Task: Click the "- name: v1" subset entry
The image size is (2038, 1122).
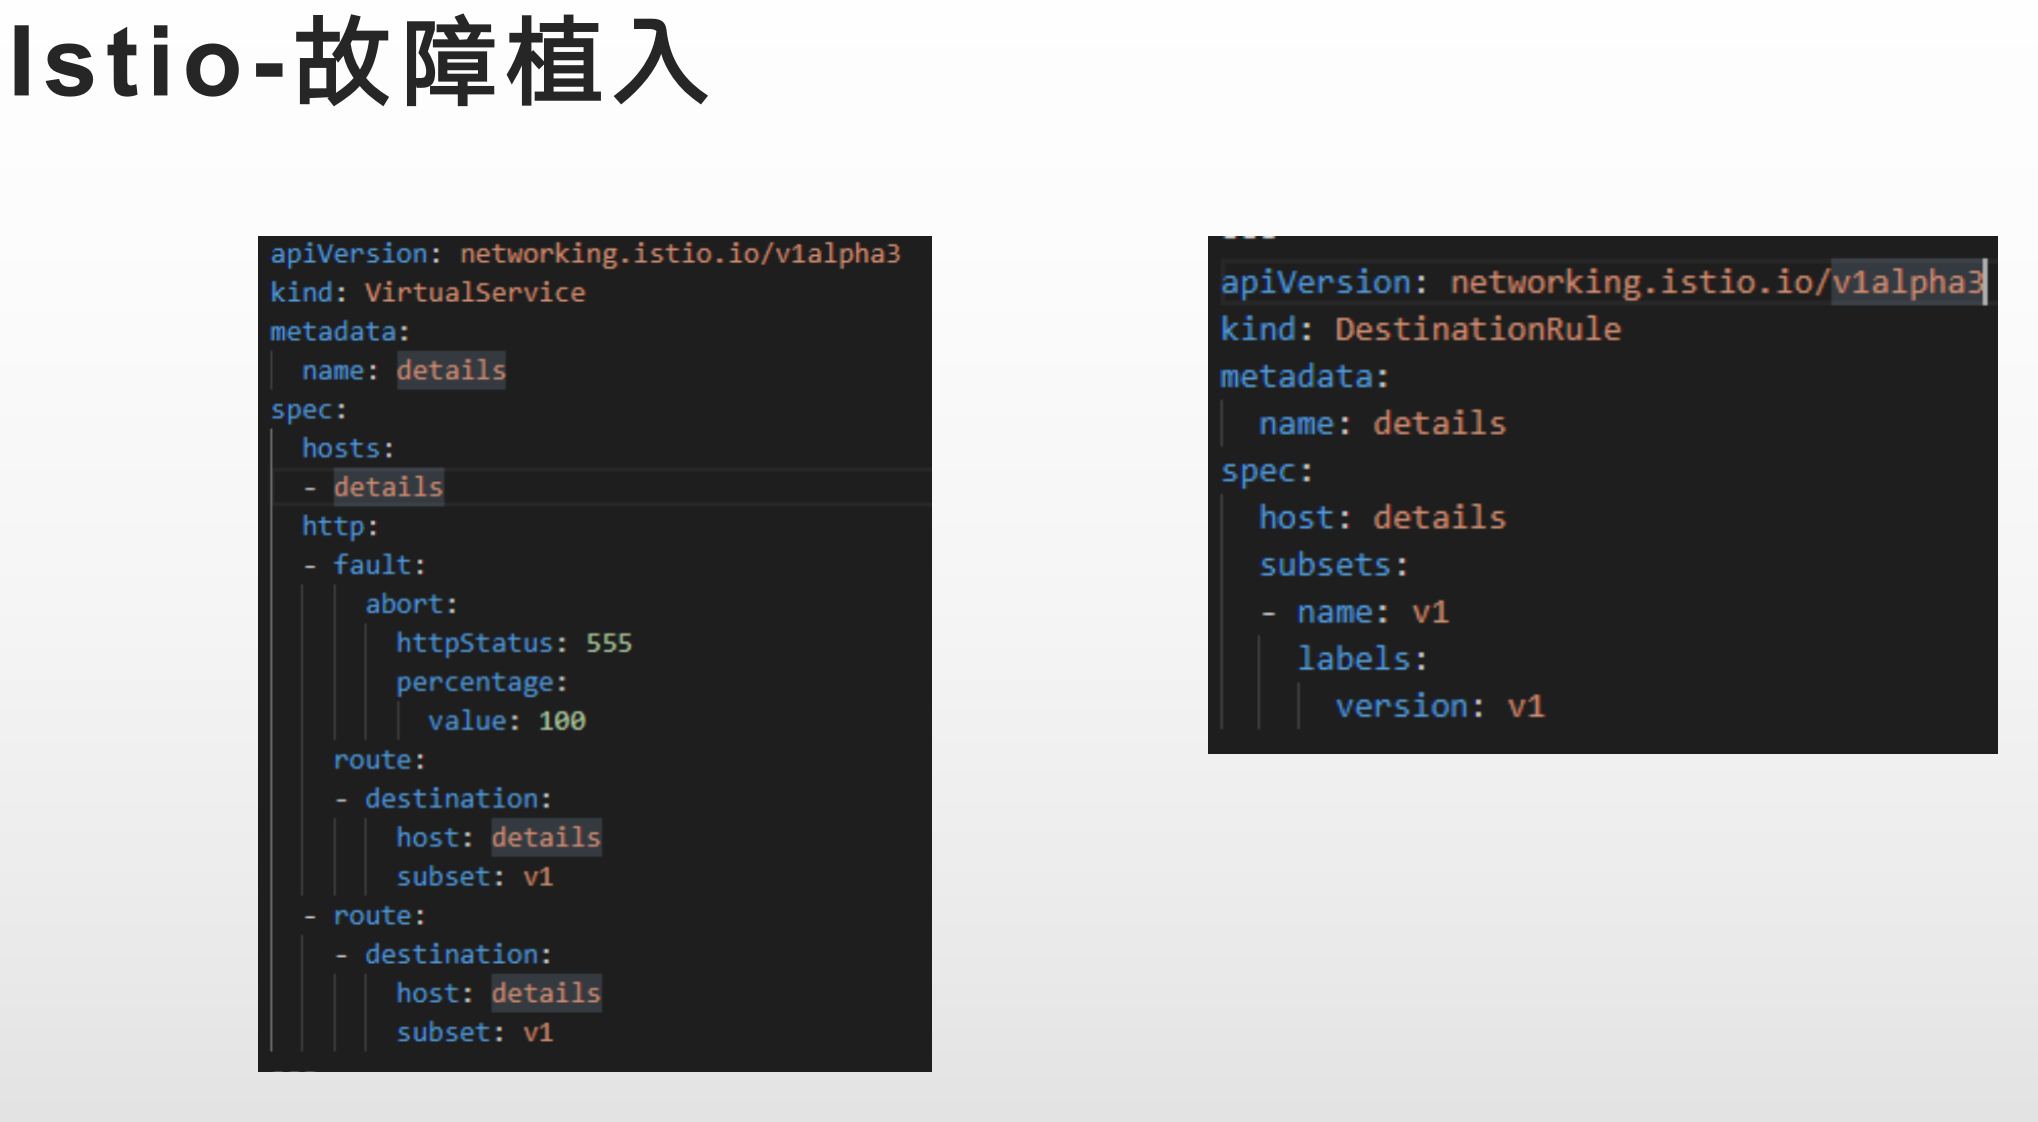Action: tap(1354, 612)
